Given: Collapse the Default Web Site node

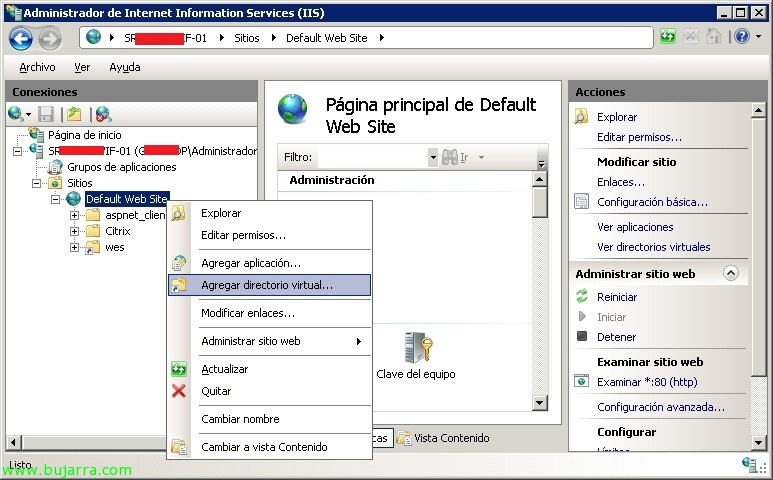Looking at the screenshot, I should point(55,199).
